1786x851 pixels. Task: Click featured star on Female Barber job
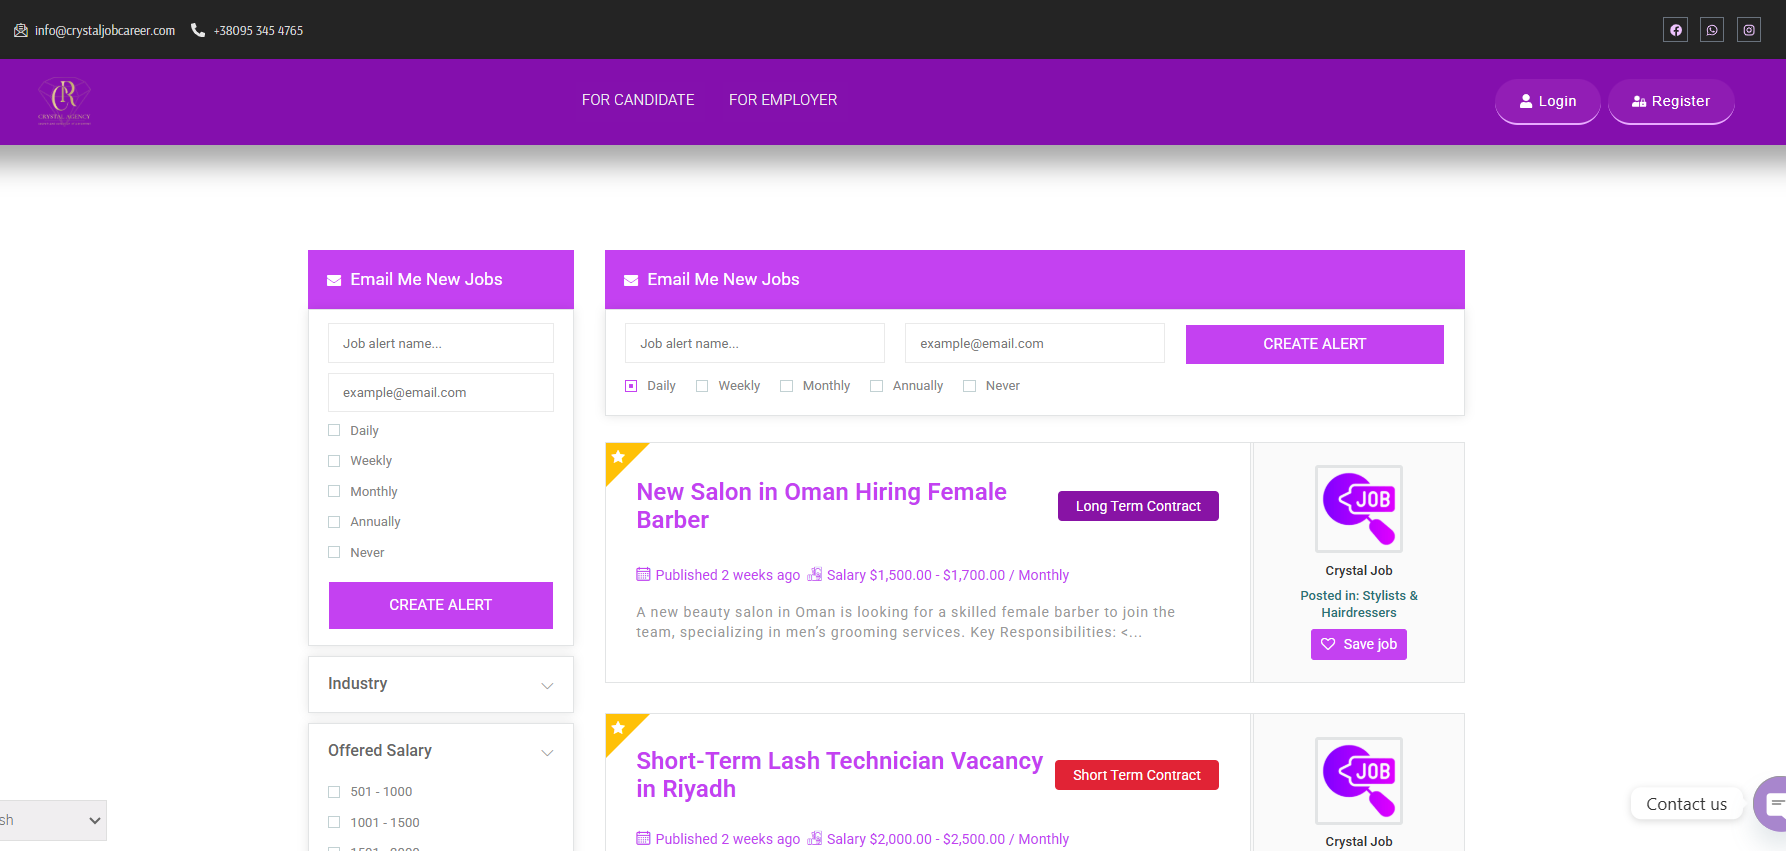[x=618, y=457]
